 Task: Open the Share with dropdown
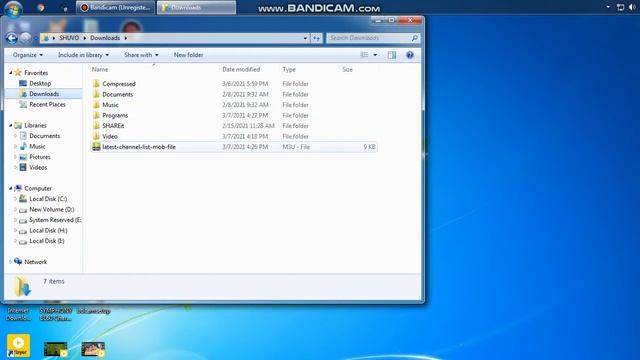141,55
